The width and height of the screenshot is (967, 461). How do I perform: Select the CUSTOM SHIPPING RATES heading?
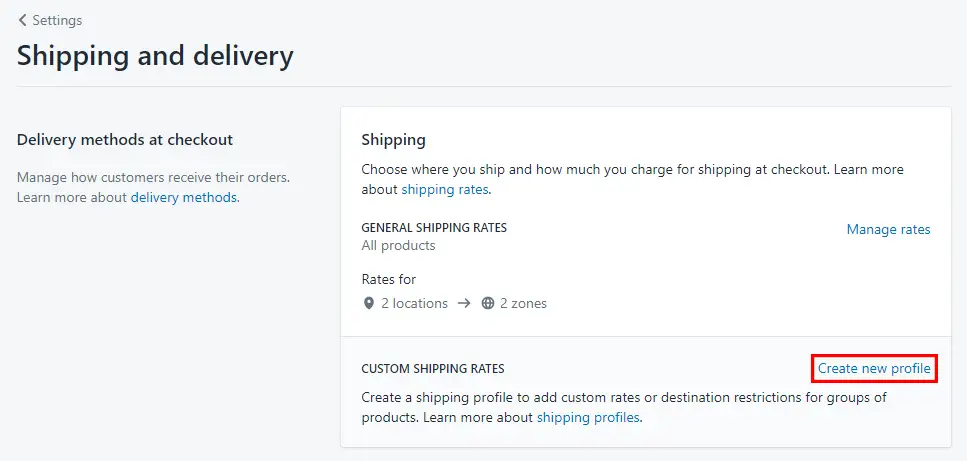coord(433,369)
